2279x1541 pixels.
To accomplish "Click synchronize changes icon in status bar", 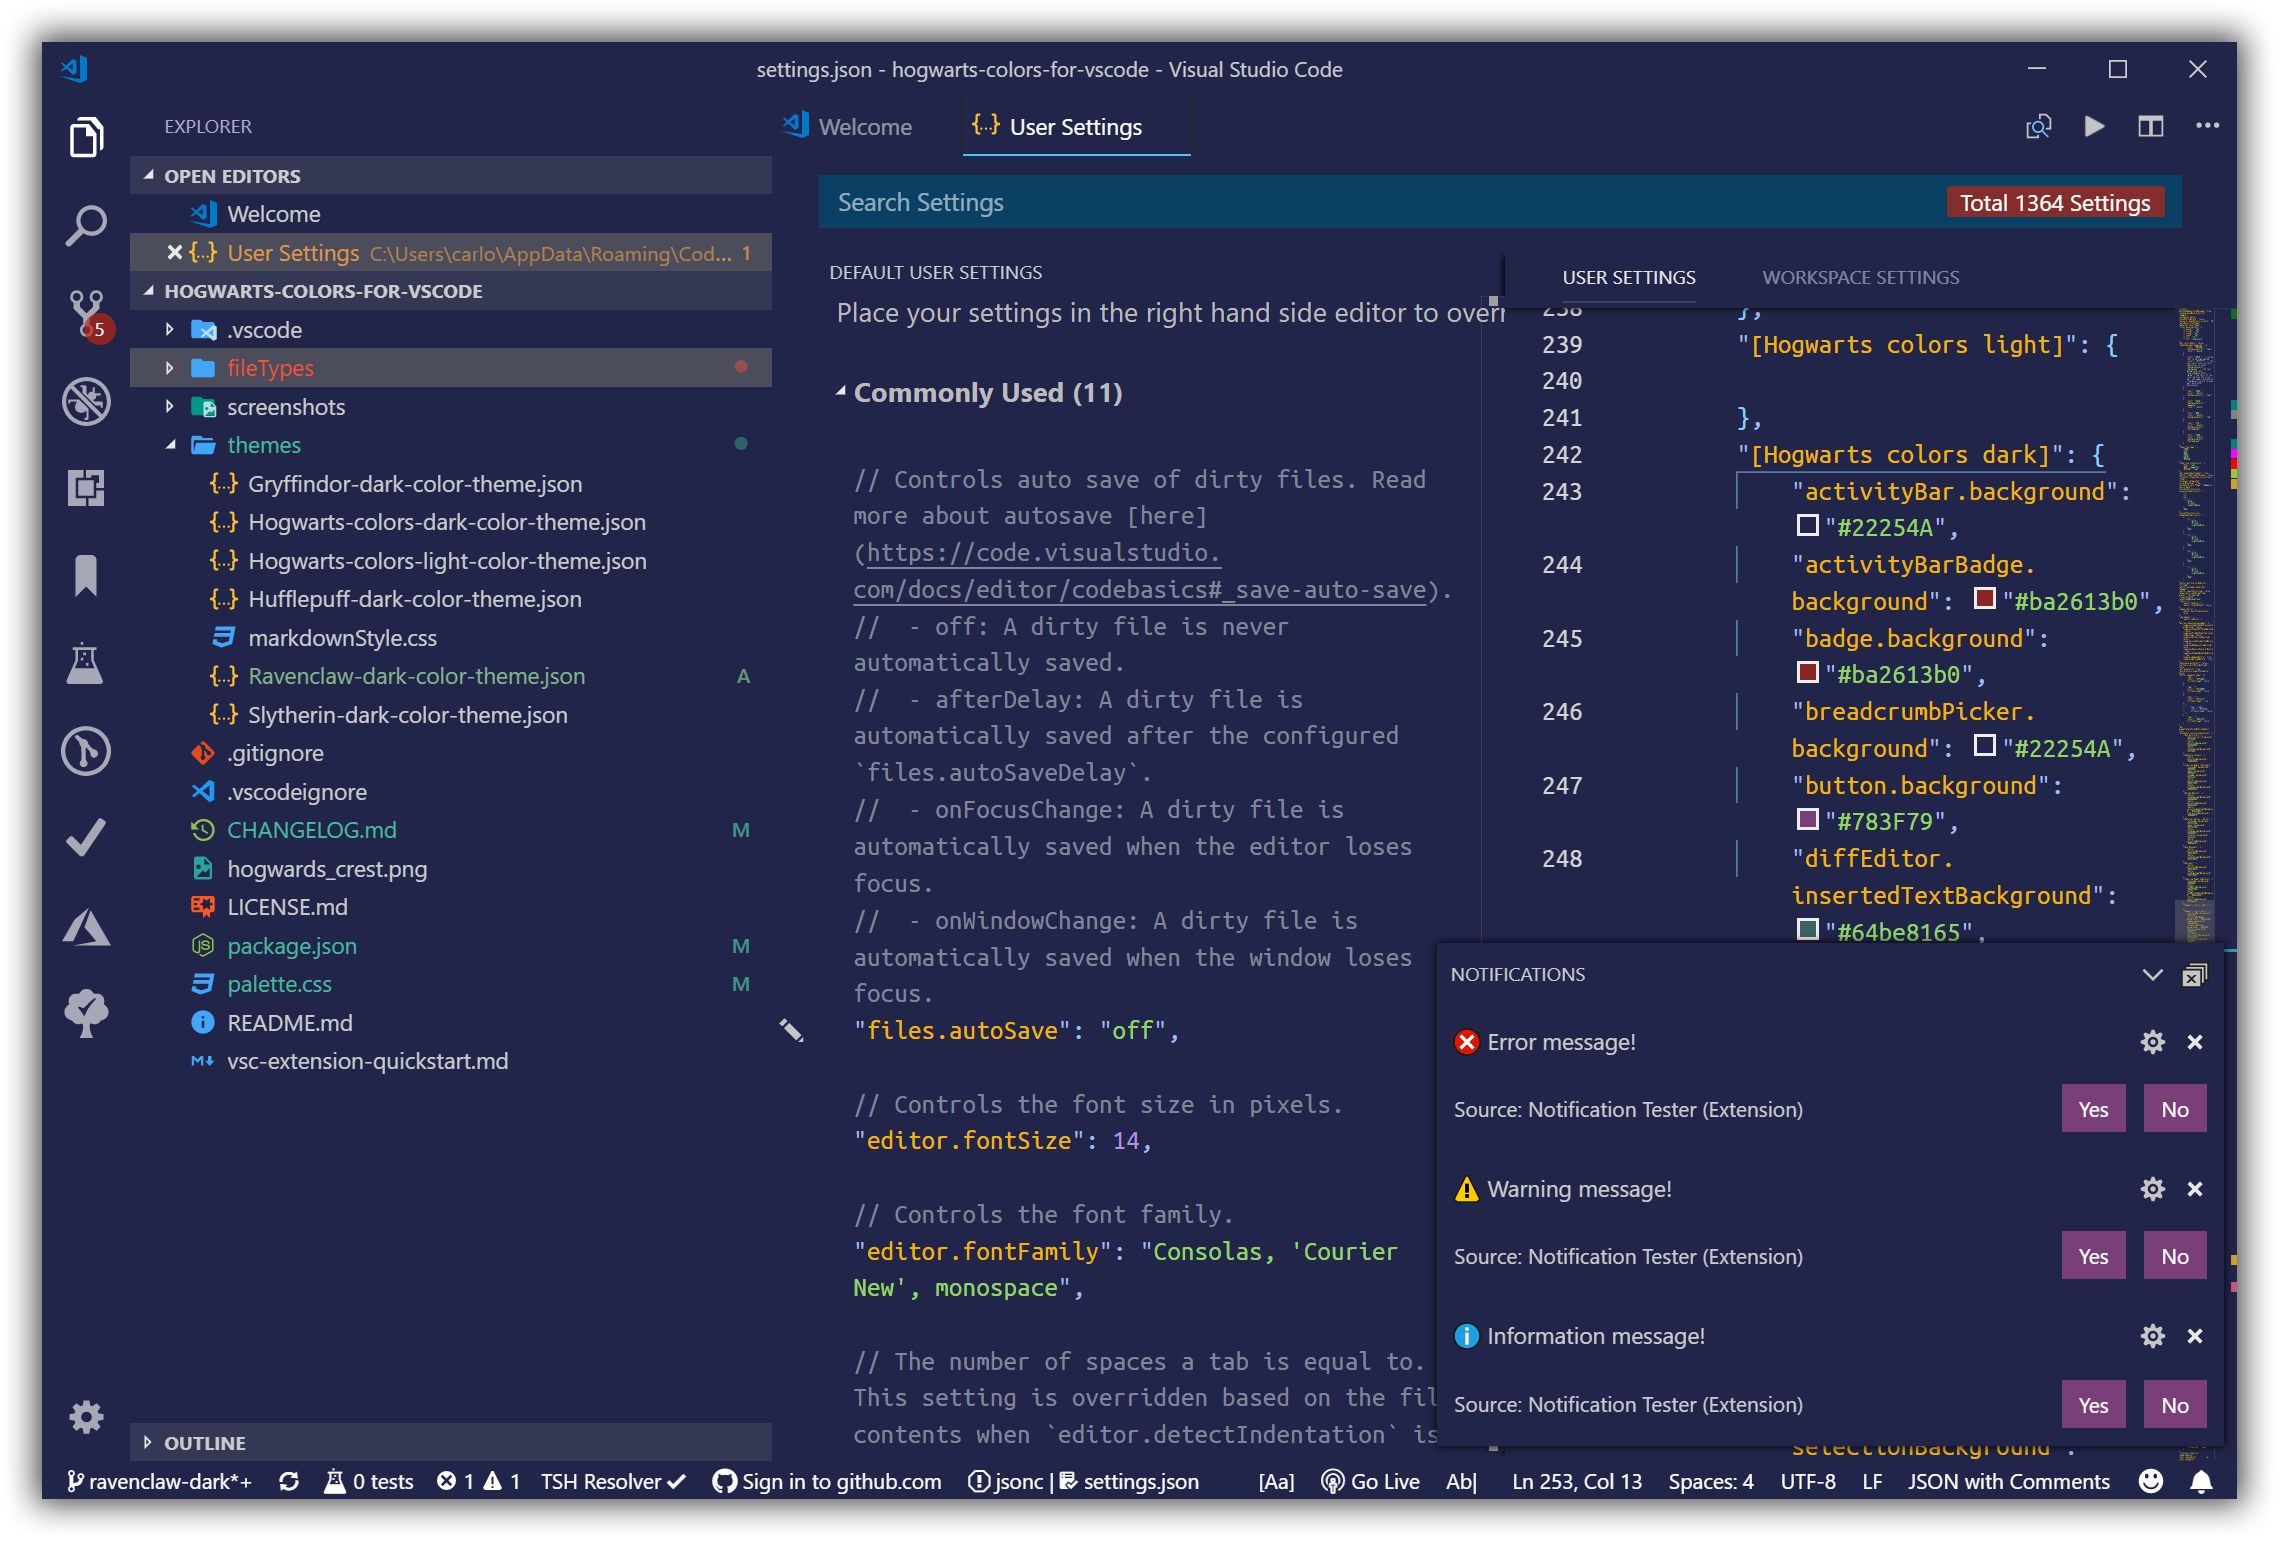I will 289,1482.
